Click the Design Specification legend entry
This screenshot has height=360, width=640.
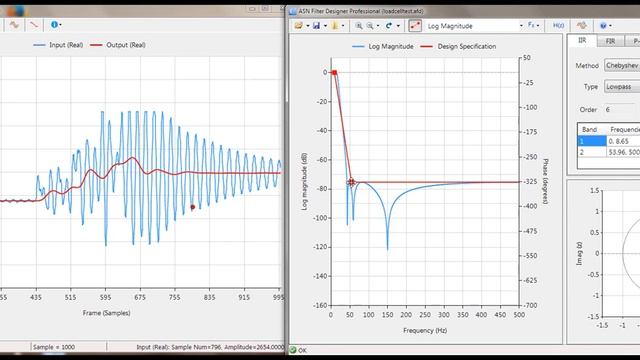coord(458,47)
